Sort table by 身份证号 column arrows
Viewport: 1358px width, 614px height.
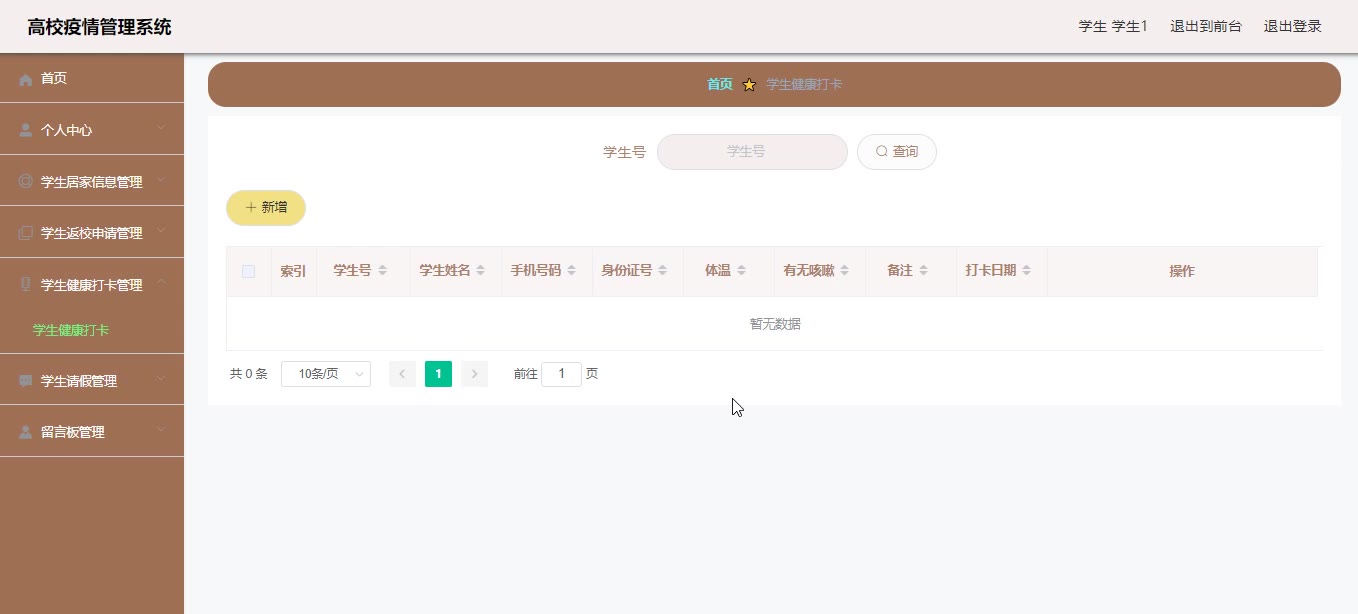[x=662, y=271]
